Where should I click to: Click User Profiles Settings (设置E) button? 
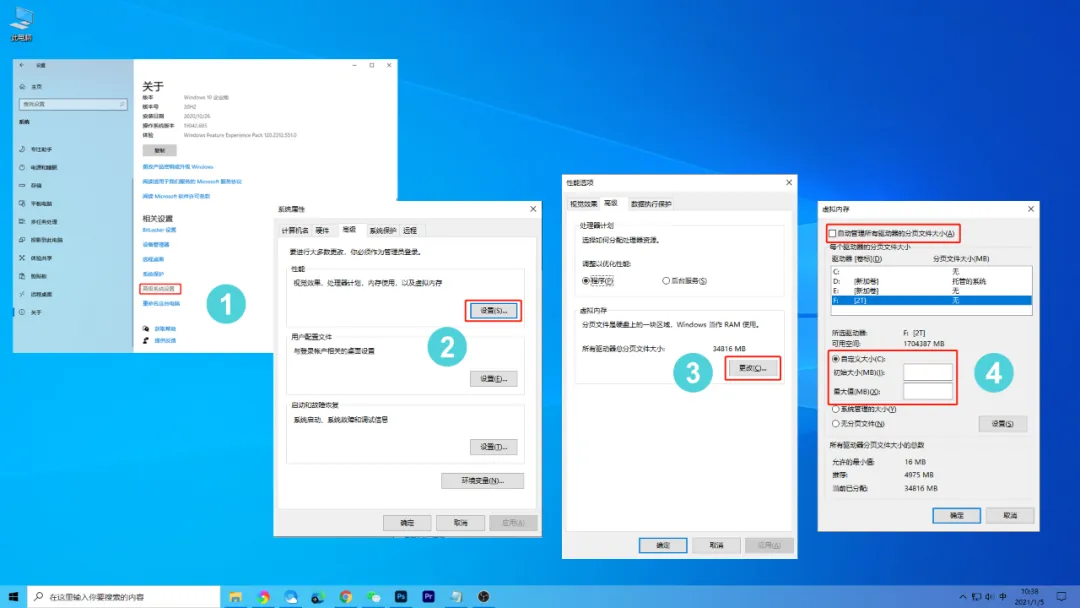coord(493,379)
